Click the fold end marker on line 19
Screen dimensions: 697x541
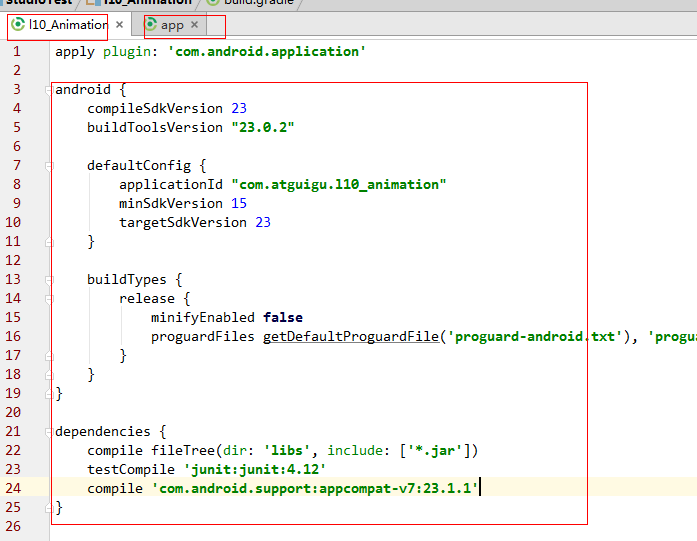(48, 394)
